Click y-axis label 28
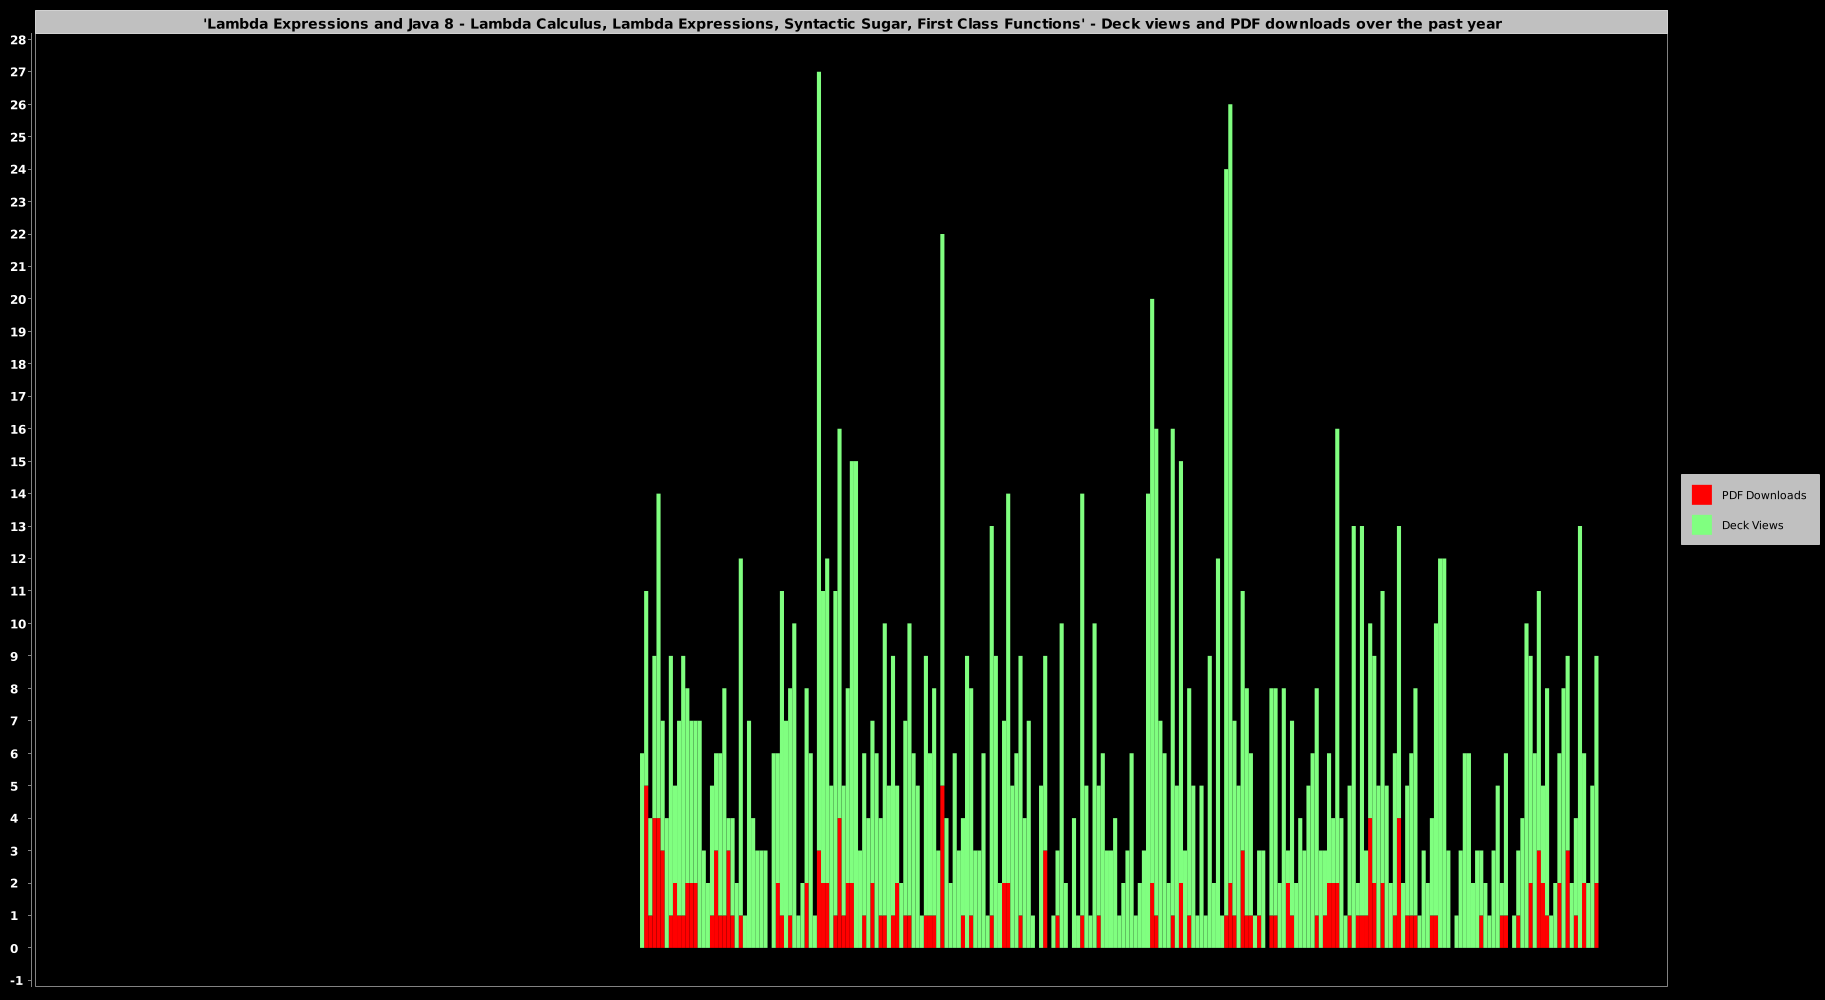1825x1000 pixels. 17,40
